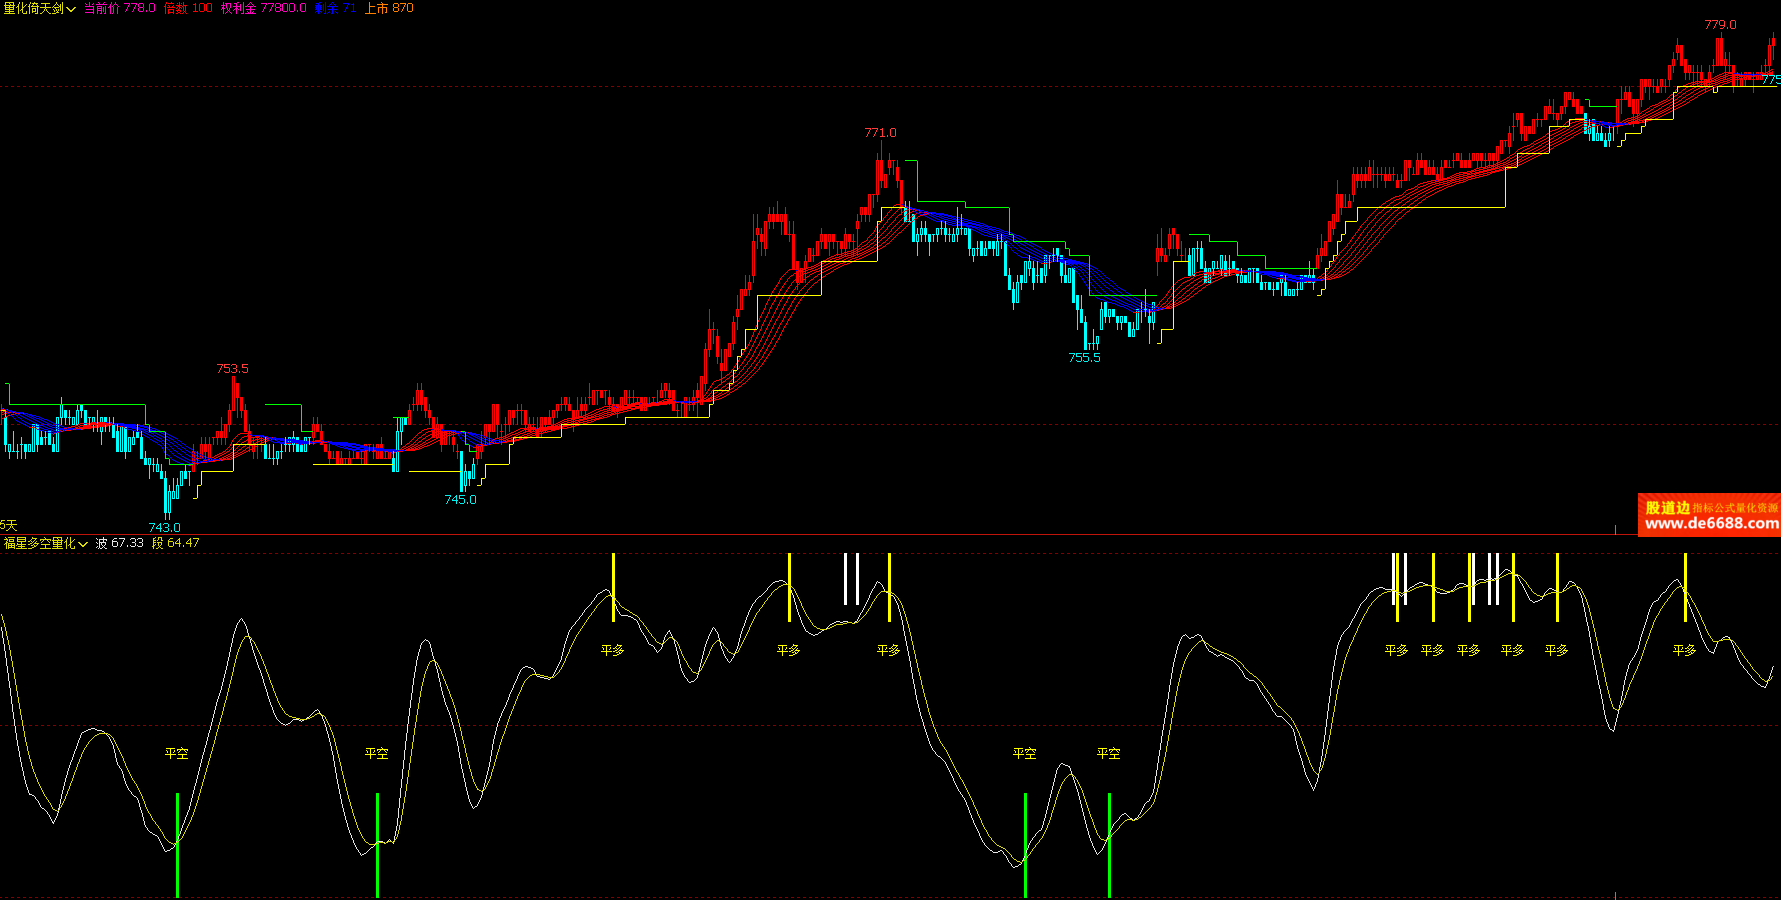Select the 745.0 low price marker

point(460,499)
